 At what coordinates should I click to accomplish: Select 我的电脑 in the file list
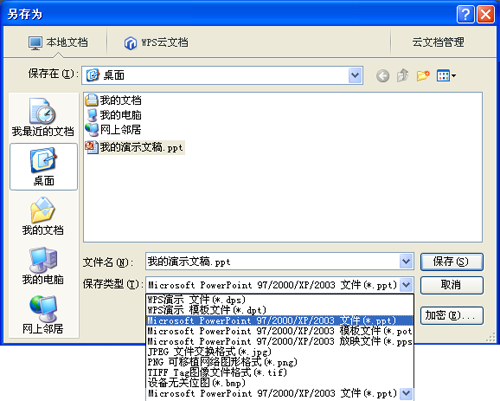point(113,115)
